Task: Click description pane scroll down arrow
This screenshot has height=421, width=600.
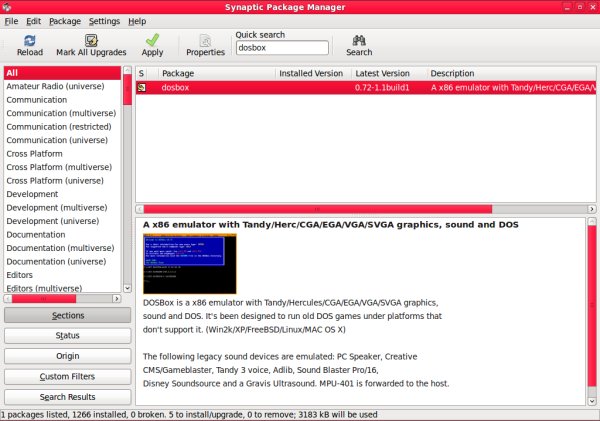Action: coord(592,401)
